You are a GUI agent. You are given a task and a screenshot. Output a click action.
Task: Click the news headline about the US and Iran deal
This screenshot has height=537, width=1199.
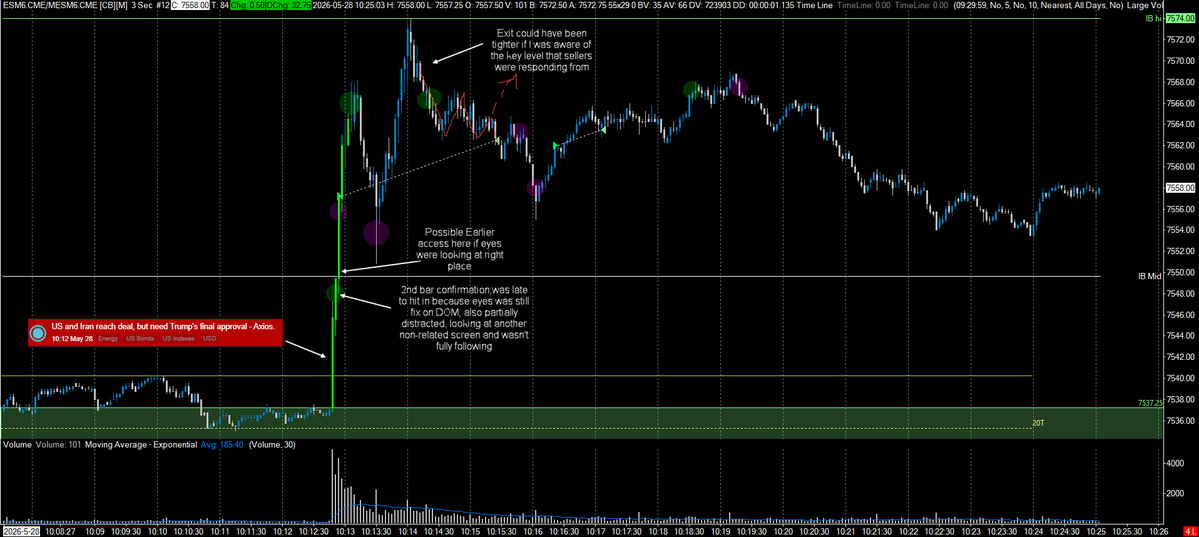pyautogui.click(x=163, y=326)
